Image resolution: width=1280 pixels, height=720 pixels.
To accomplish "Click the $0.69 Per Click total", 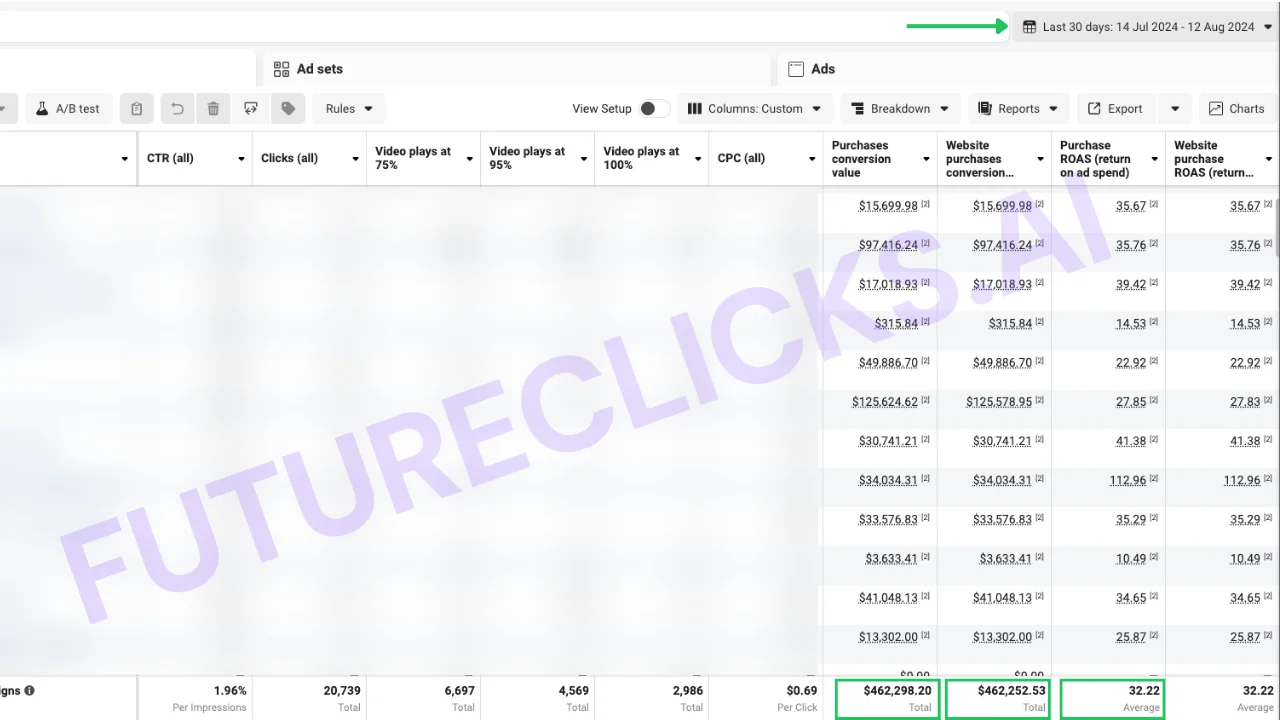I will [802, 691].
